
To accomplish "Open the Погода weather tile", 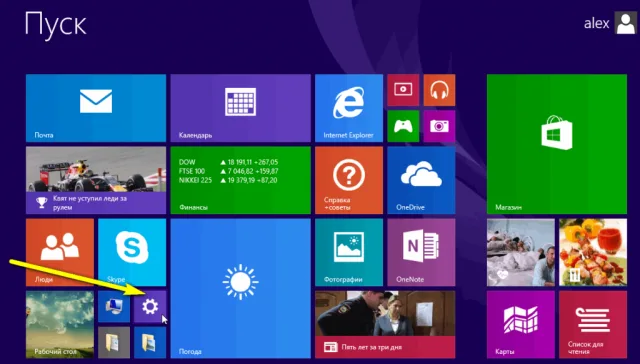I will (240, 288).
